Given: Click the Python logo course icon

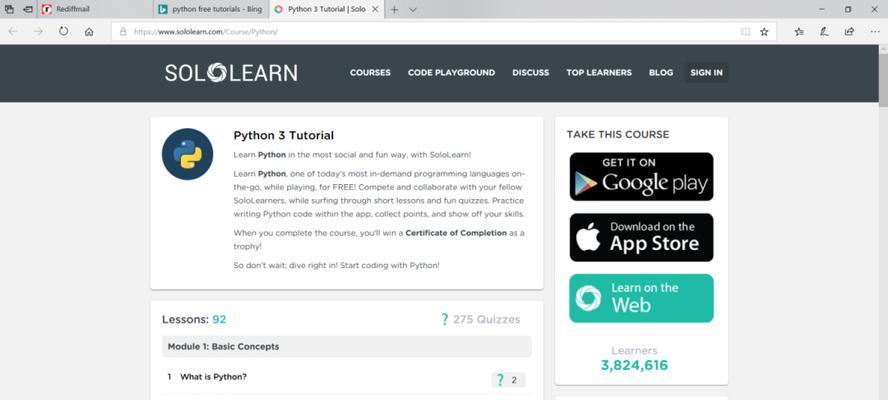Looking at the screenshot, I should click(x=187, y=154).
